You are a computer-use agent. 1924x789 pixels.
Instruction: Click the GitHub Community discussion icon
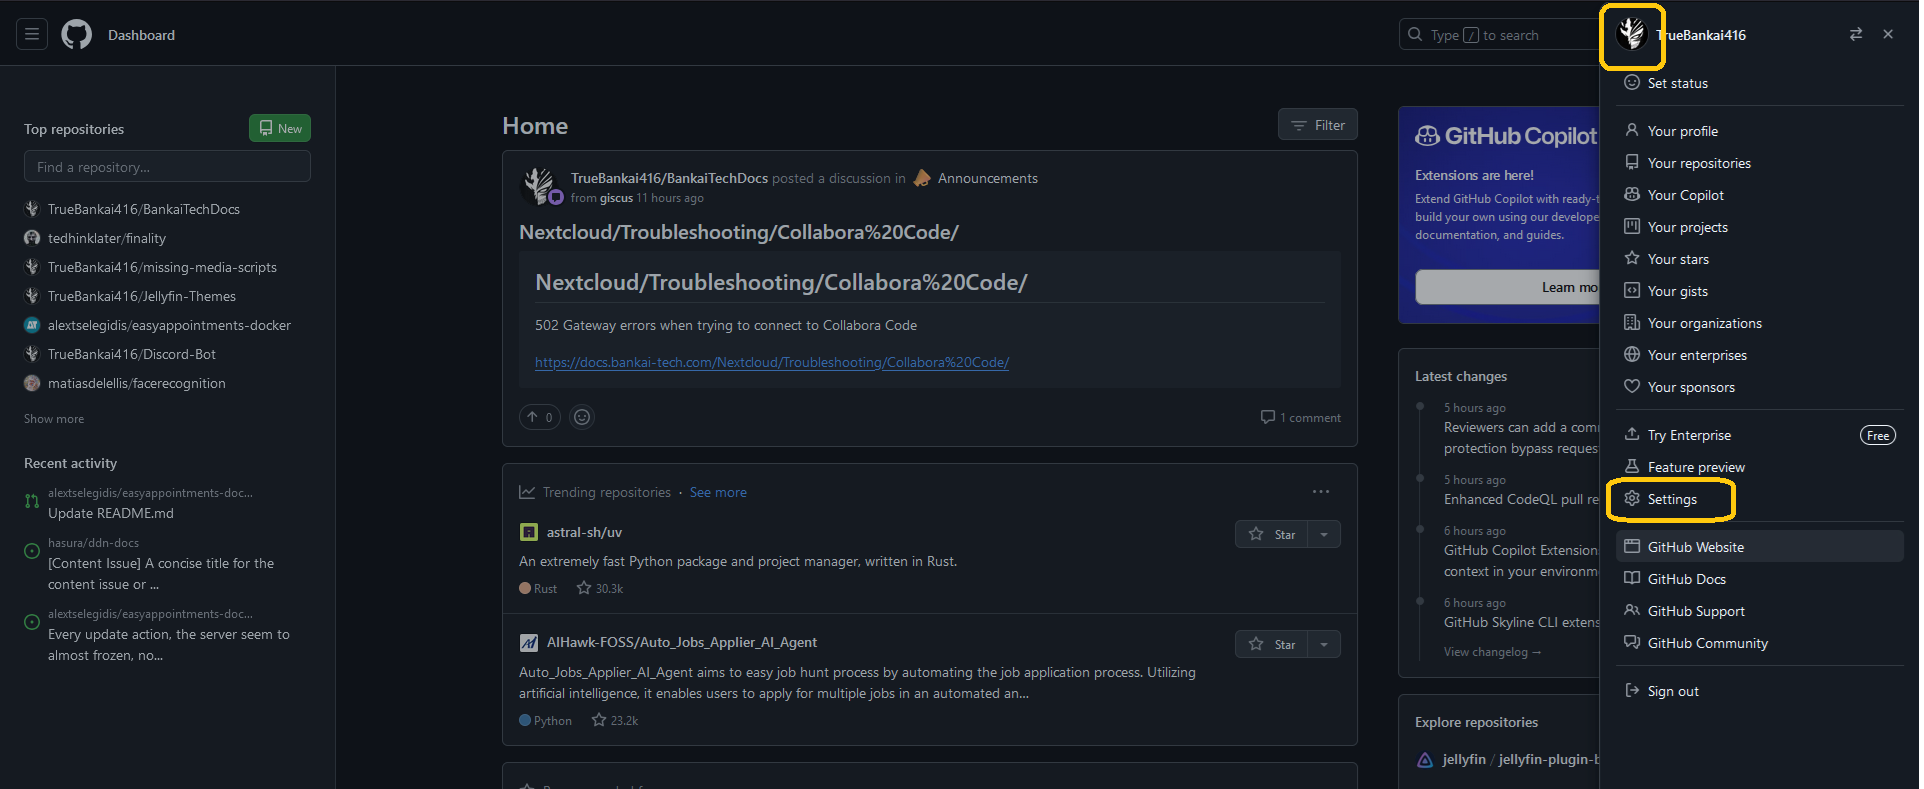1632,643
